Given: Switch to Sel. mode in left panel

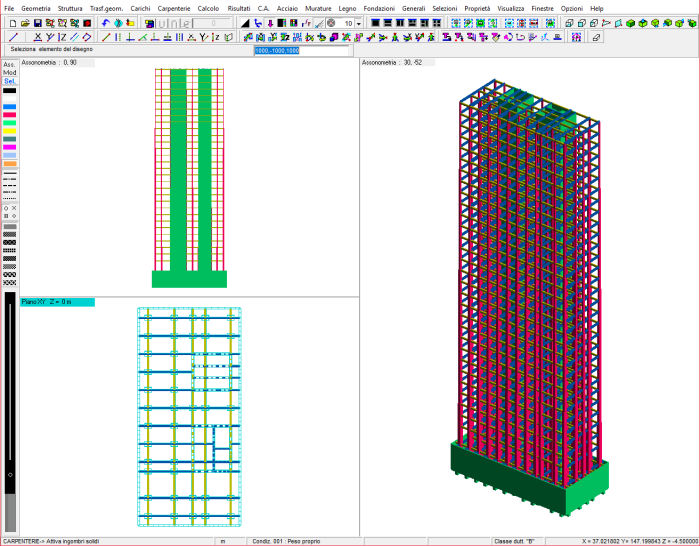Looking at the screenshot, I should pyautogui.click(x=10, y=81).
